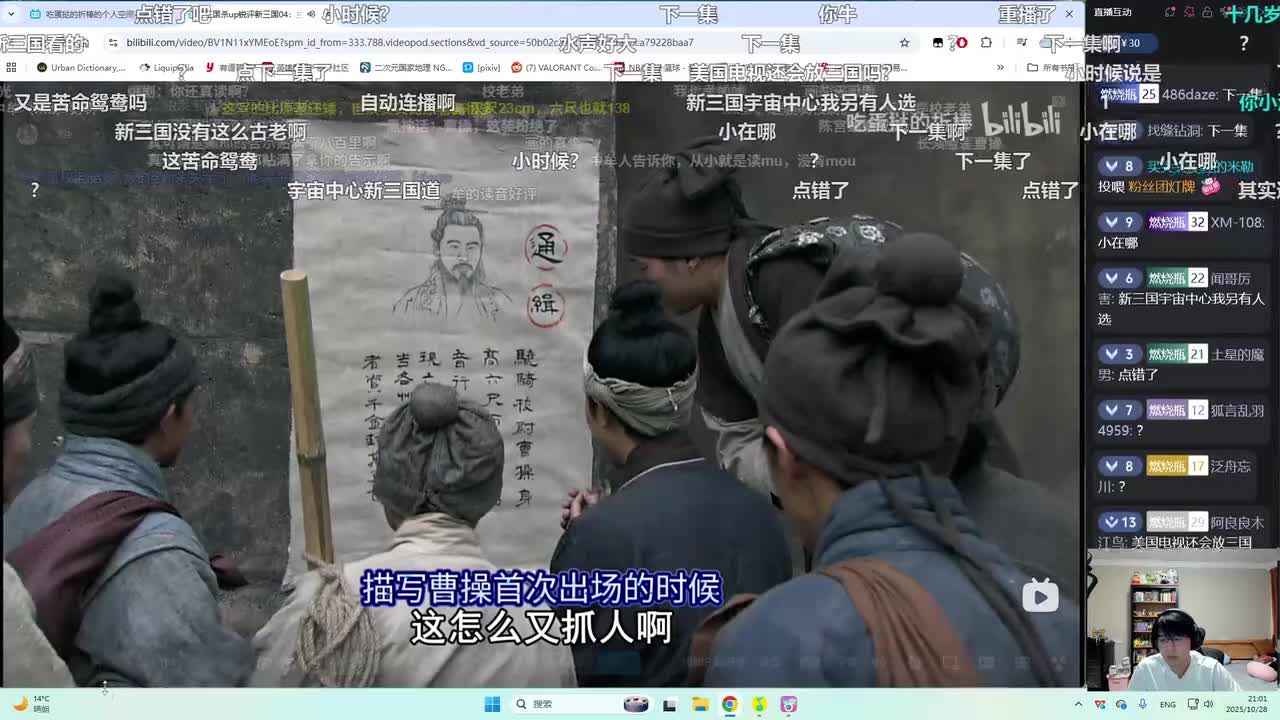
Task: Open the 二次元国家地理 NG... bookmark
Action: tap(405, 68)
